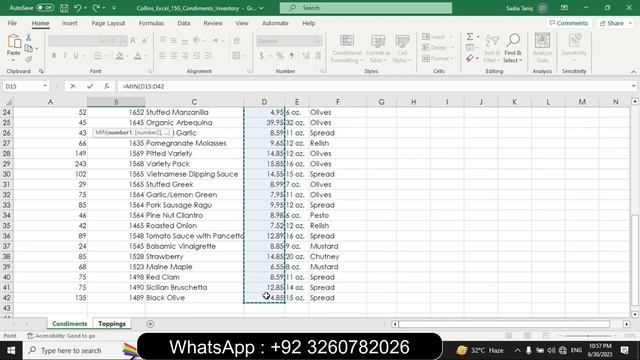Toggle Wrap Text button

237,41
